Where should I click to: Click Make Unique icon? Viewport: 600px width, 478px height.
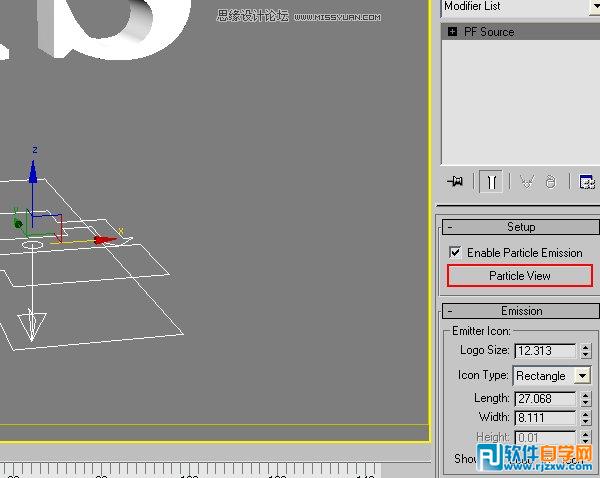(527, 181)
